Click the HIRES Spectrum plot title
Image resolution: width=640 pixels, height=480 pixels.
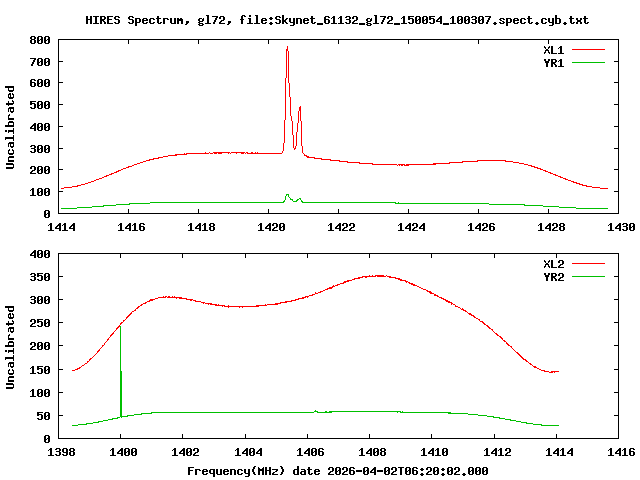click(x=337, y=20)
